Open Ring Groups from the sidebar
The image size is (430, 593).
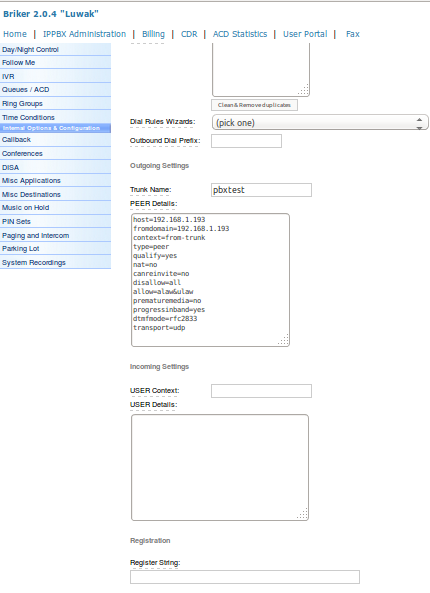point(55,104)
